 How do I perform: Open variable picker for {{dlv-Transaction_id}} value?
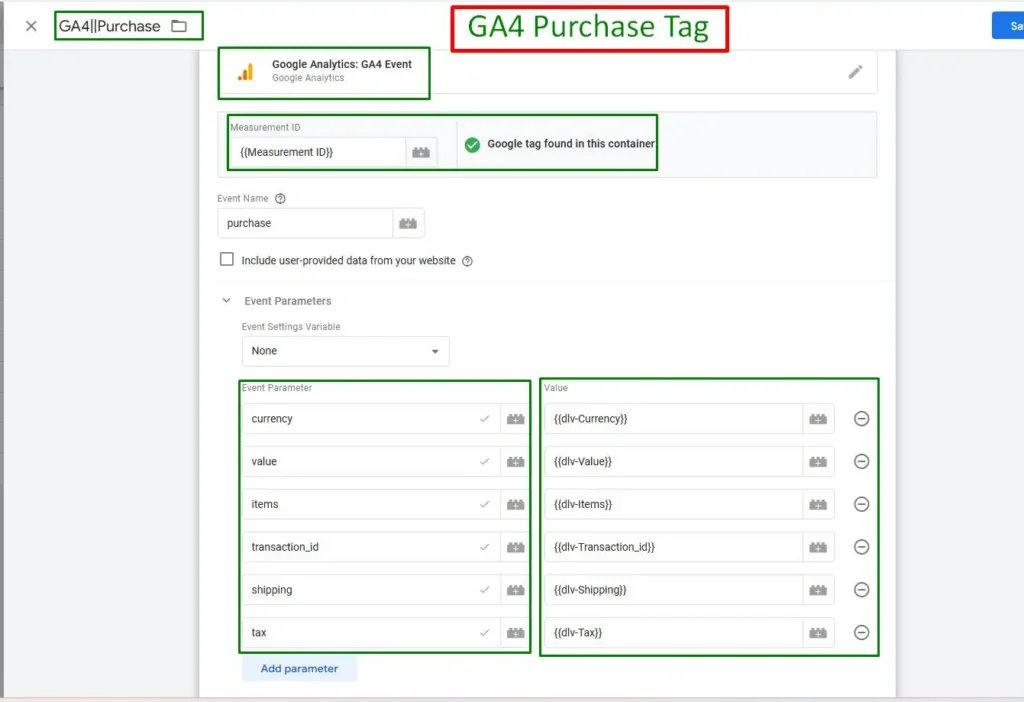click(x=818, y=547)
